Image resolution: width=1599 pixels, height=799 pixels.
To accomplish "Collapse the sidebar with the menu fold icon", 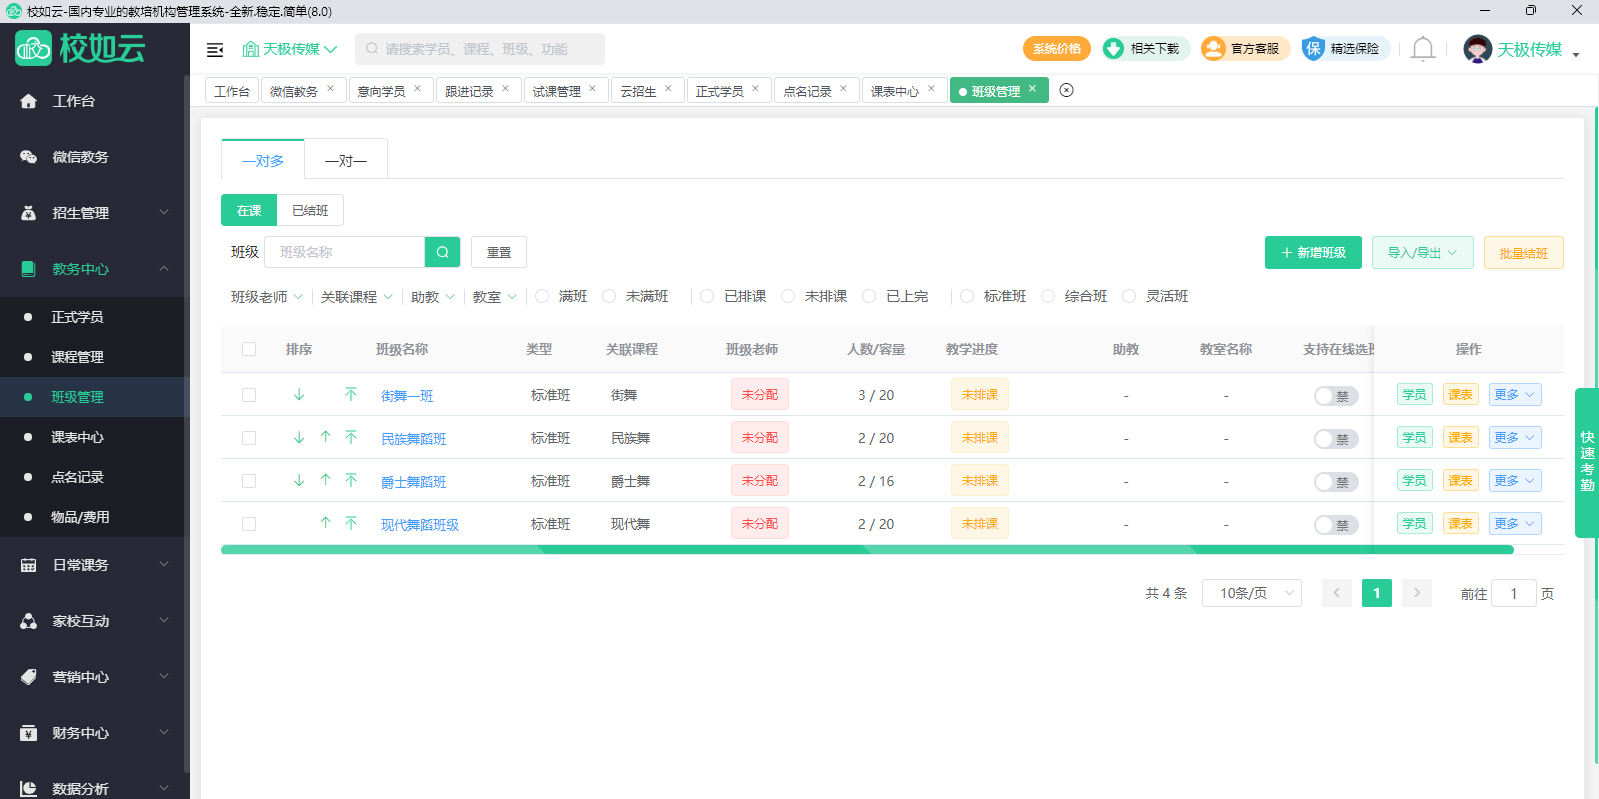I will (x=215, y=50).
